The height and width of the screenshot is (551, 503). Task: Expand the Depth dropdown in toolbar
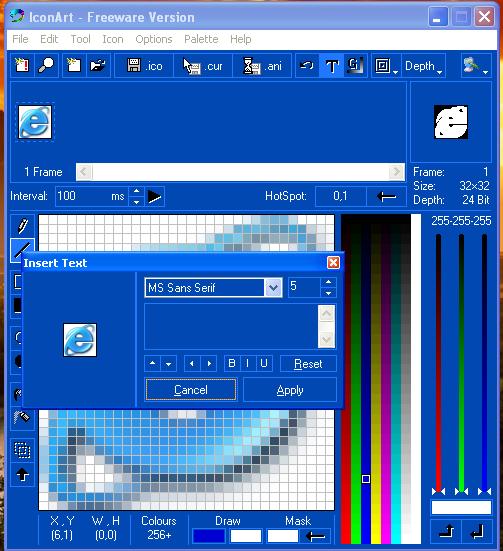coord(423,66)
